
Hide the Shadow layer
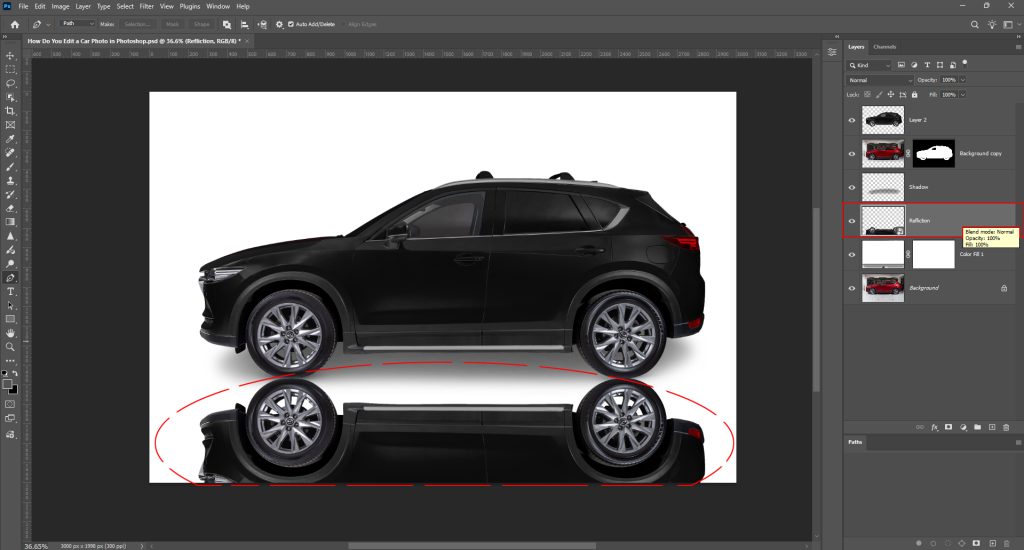tap(852, 187)
